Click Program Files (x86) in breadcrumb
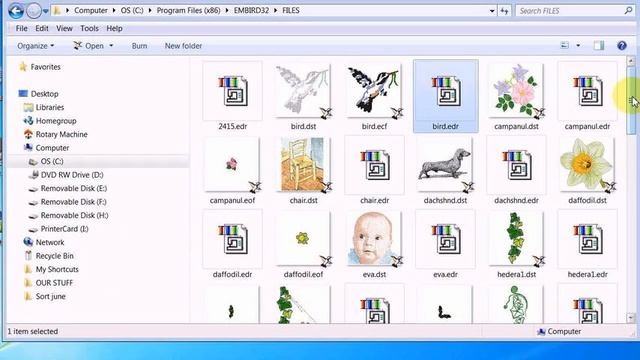640x360 pixels. (x=188, y=11)
